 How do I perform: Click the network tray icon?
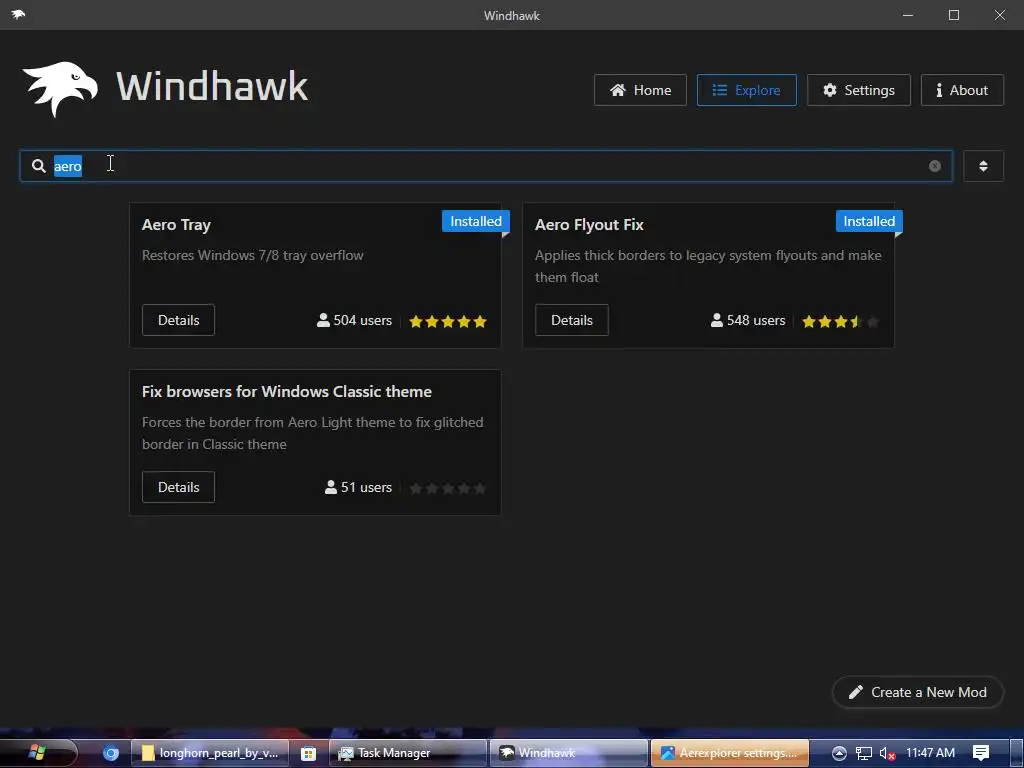tap(863, 754)
